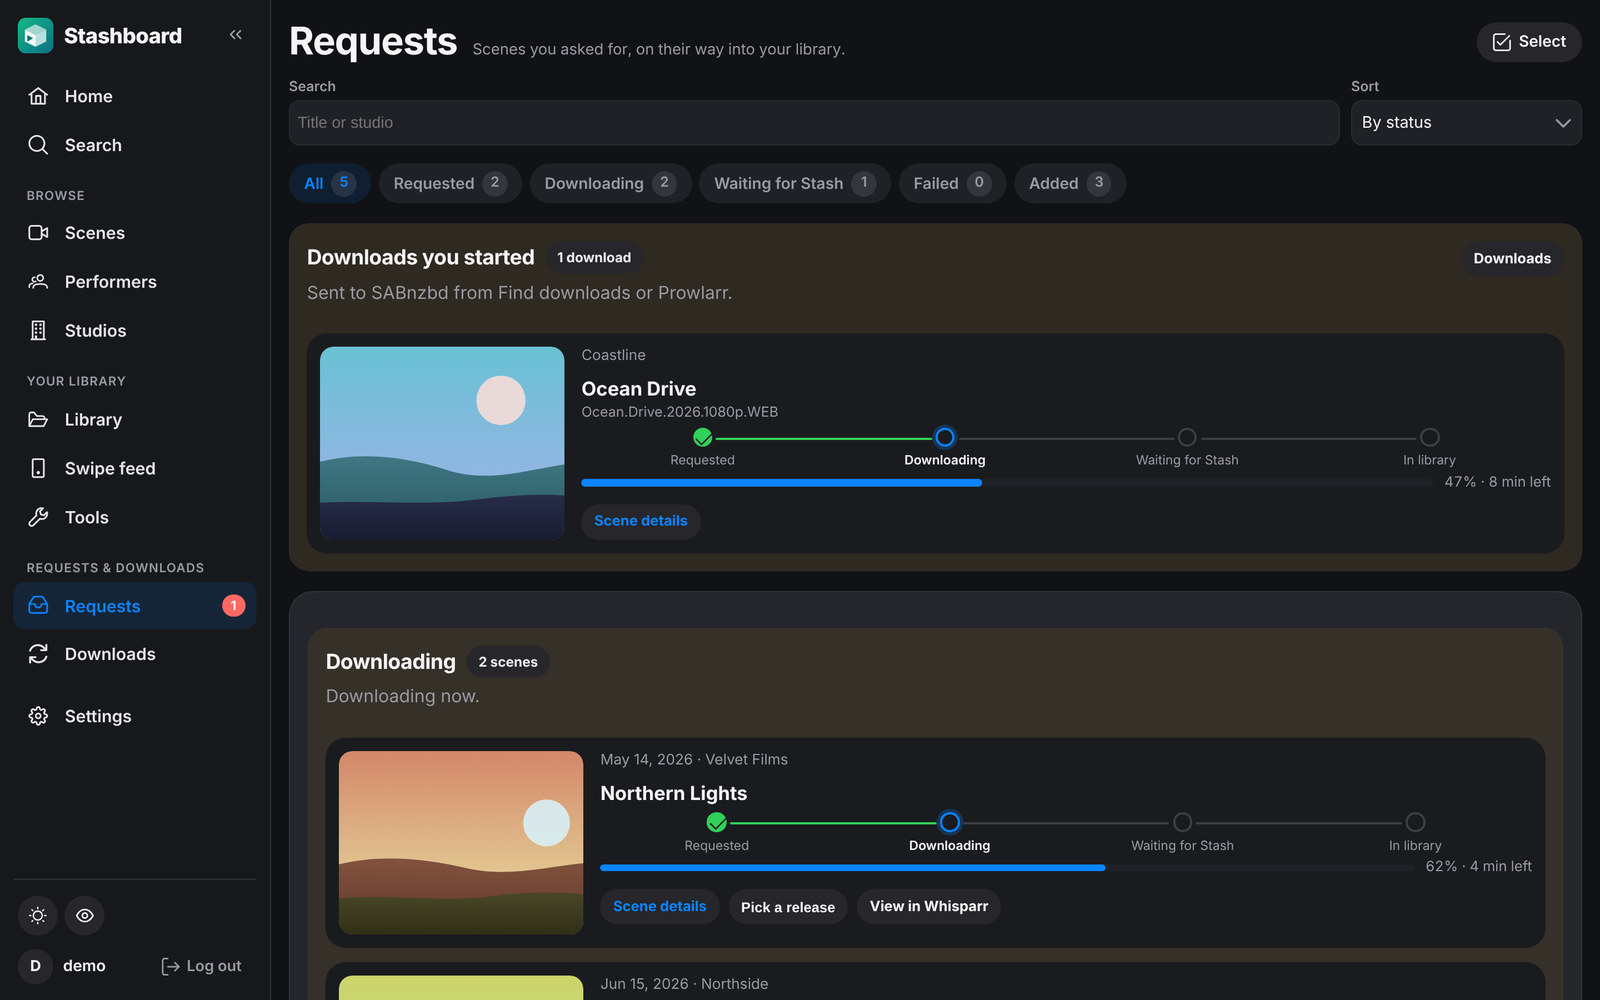The image size is (1600, 1000).
Task: Click the demo user avatar
Action: click(35, 966)
